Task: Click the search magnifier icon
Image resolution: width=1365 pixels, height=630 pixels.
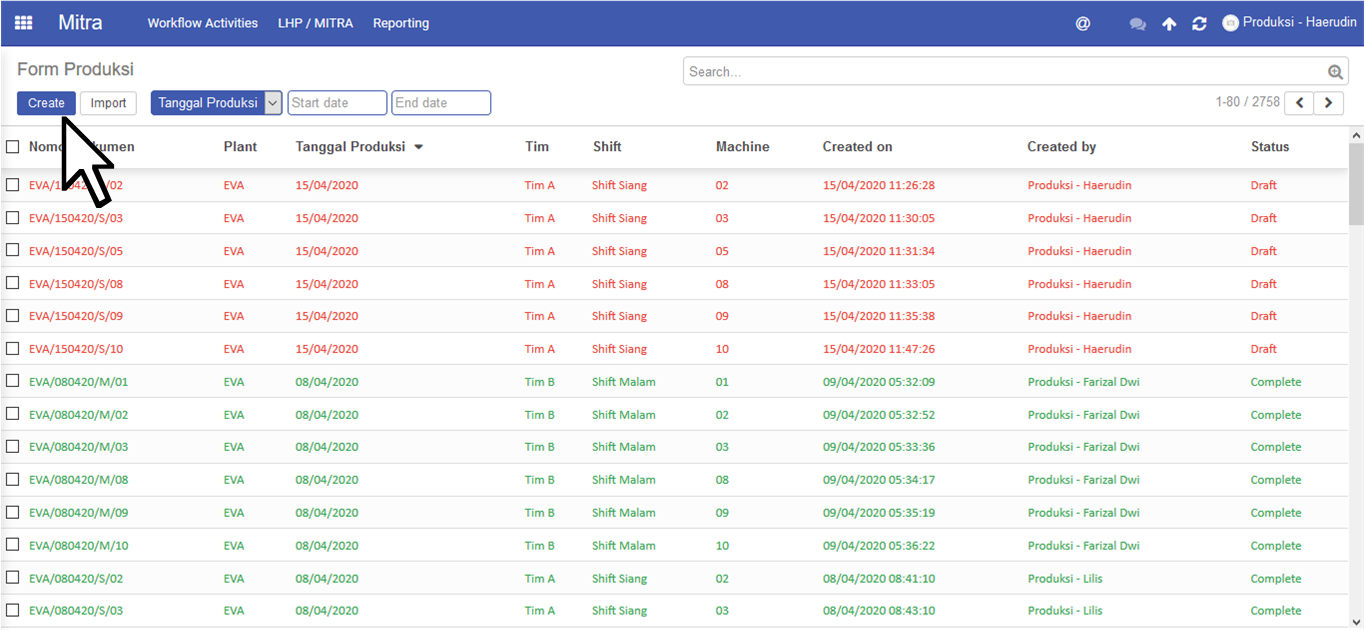Action: click(1335, 72)
